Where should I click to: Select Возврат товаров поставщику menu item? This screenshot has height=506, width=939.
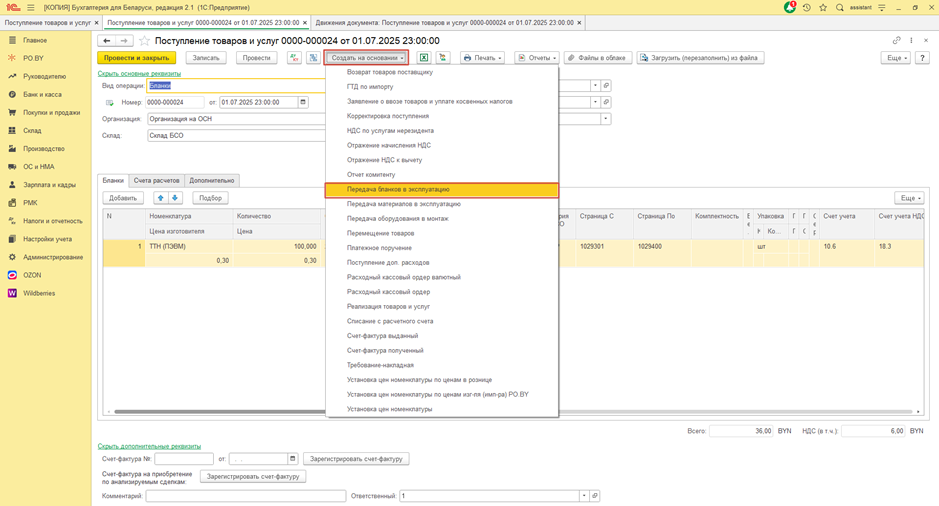click(x=442, y=72)
